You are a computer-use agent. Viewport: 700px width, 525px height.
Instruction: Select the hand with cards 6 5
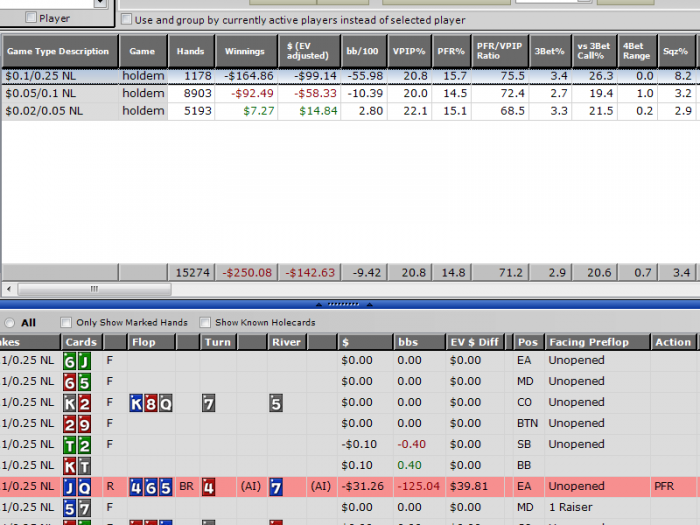(350, 381)
